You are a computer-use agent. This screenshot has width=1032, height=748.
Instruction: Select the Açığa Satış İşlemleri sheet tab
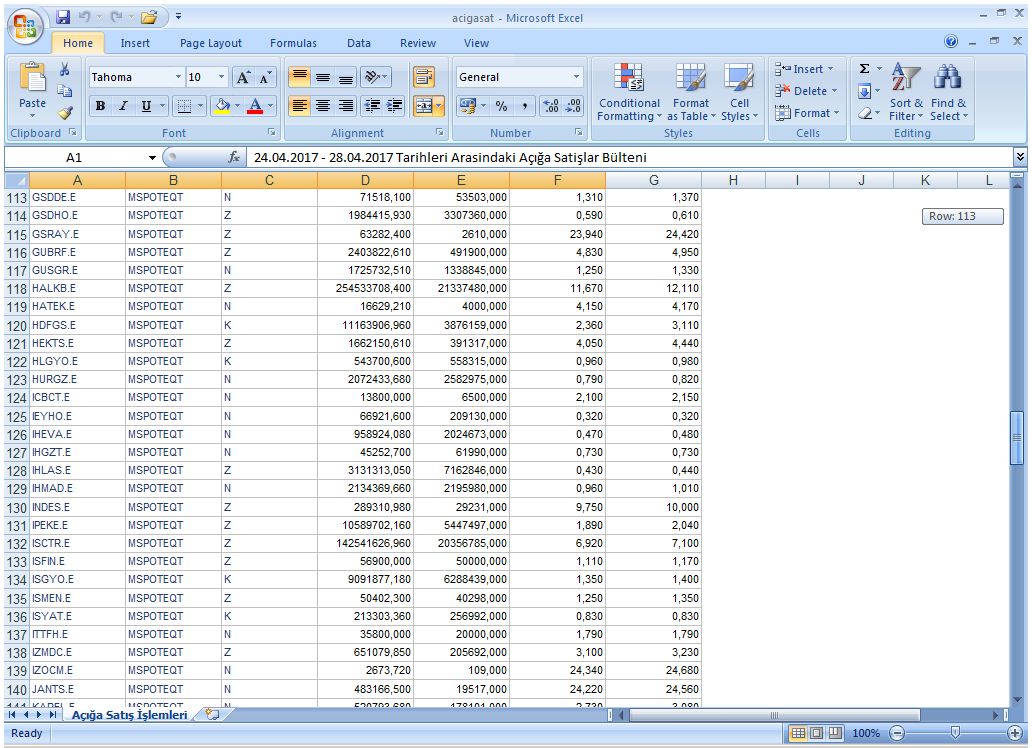pyautogui.click(x=130, y=715)
